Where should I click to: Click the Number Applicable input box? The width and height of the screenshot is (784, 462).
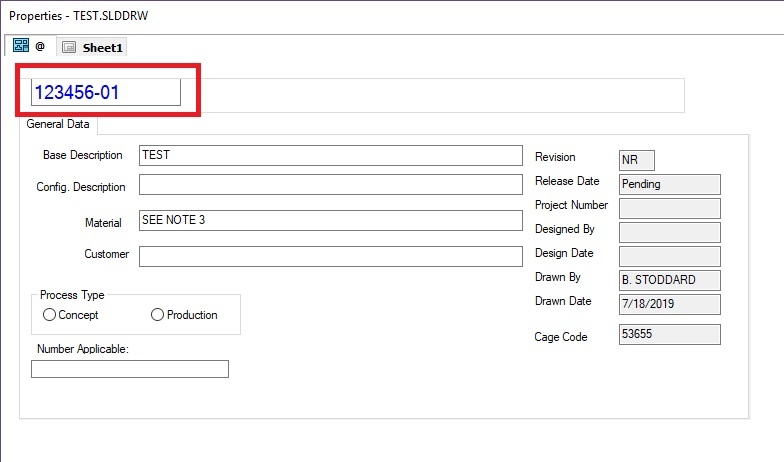[x=130, y=369]
